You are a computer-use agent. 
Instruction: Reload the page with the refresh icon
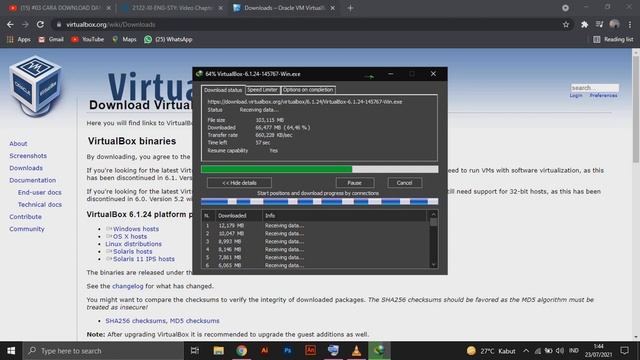pos(40,24)
